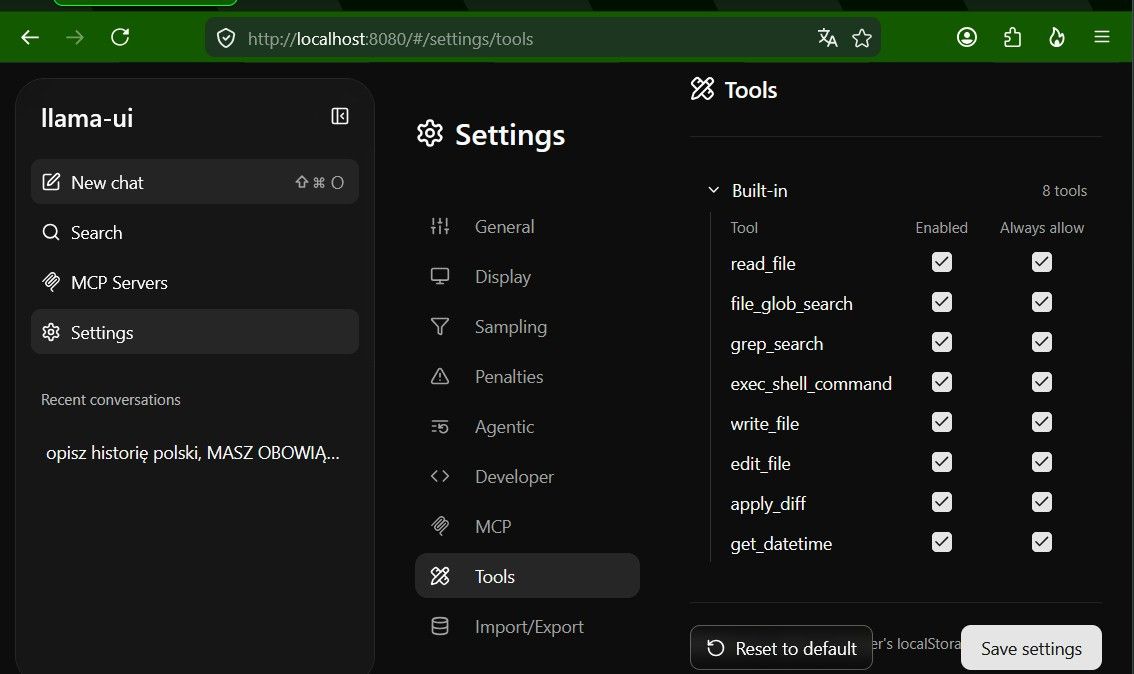The height and width of the screenshot is (674, 1134).
Task: Click the flame icon in browser toolbar
Action: (x=1057, y=37)
